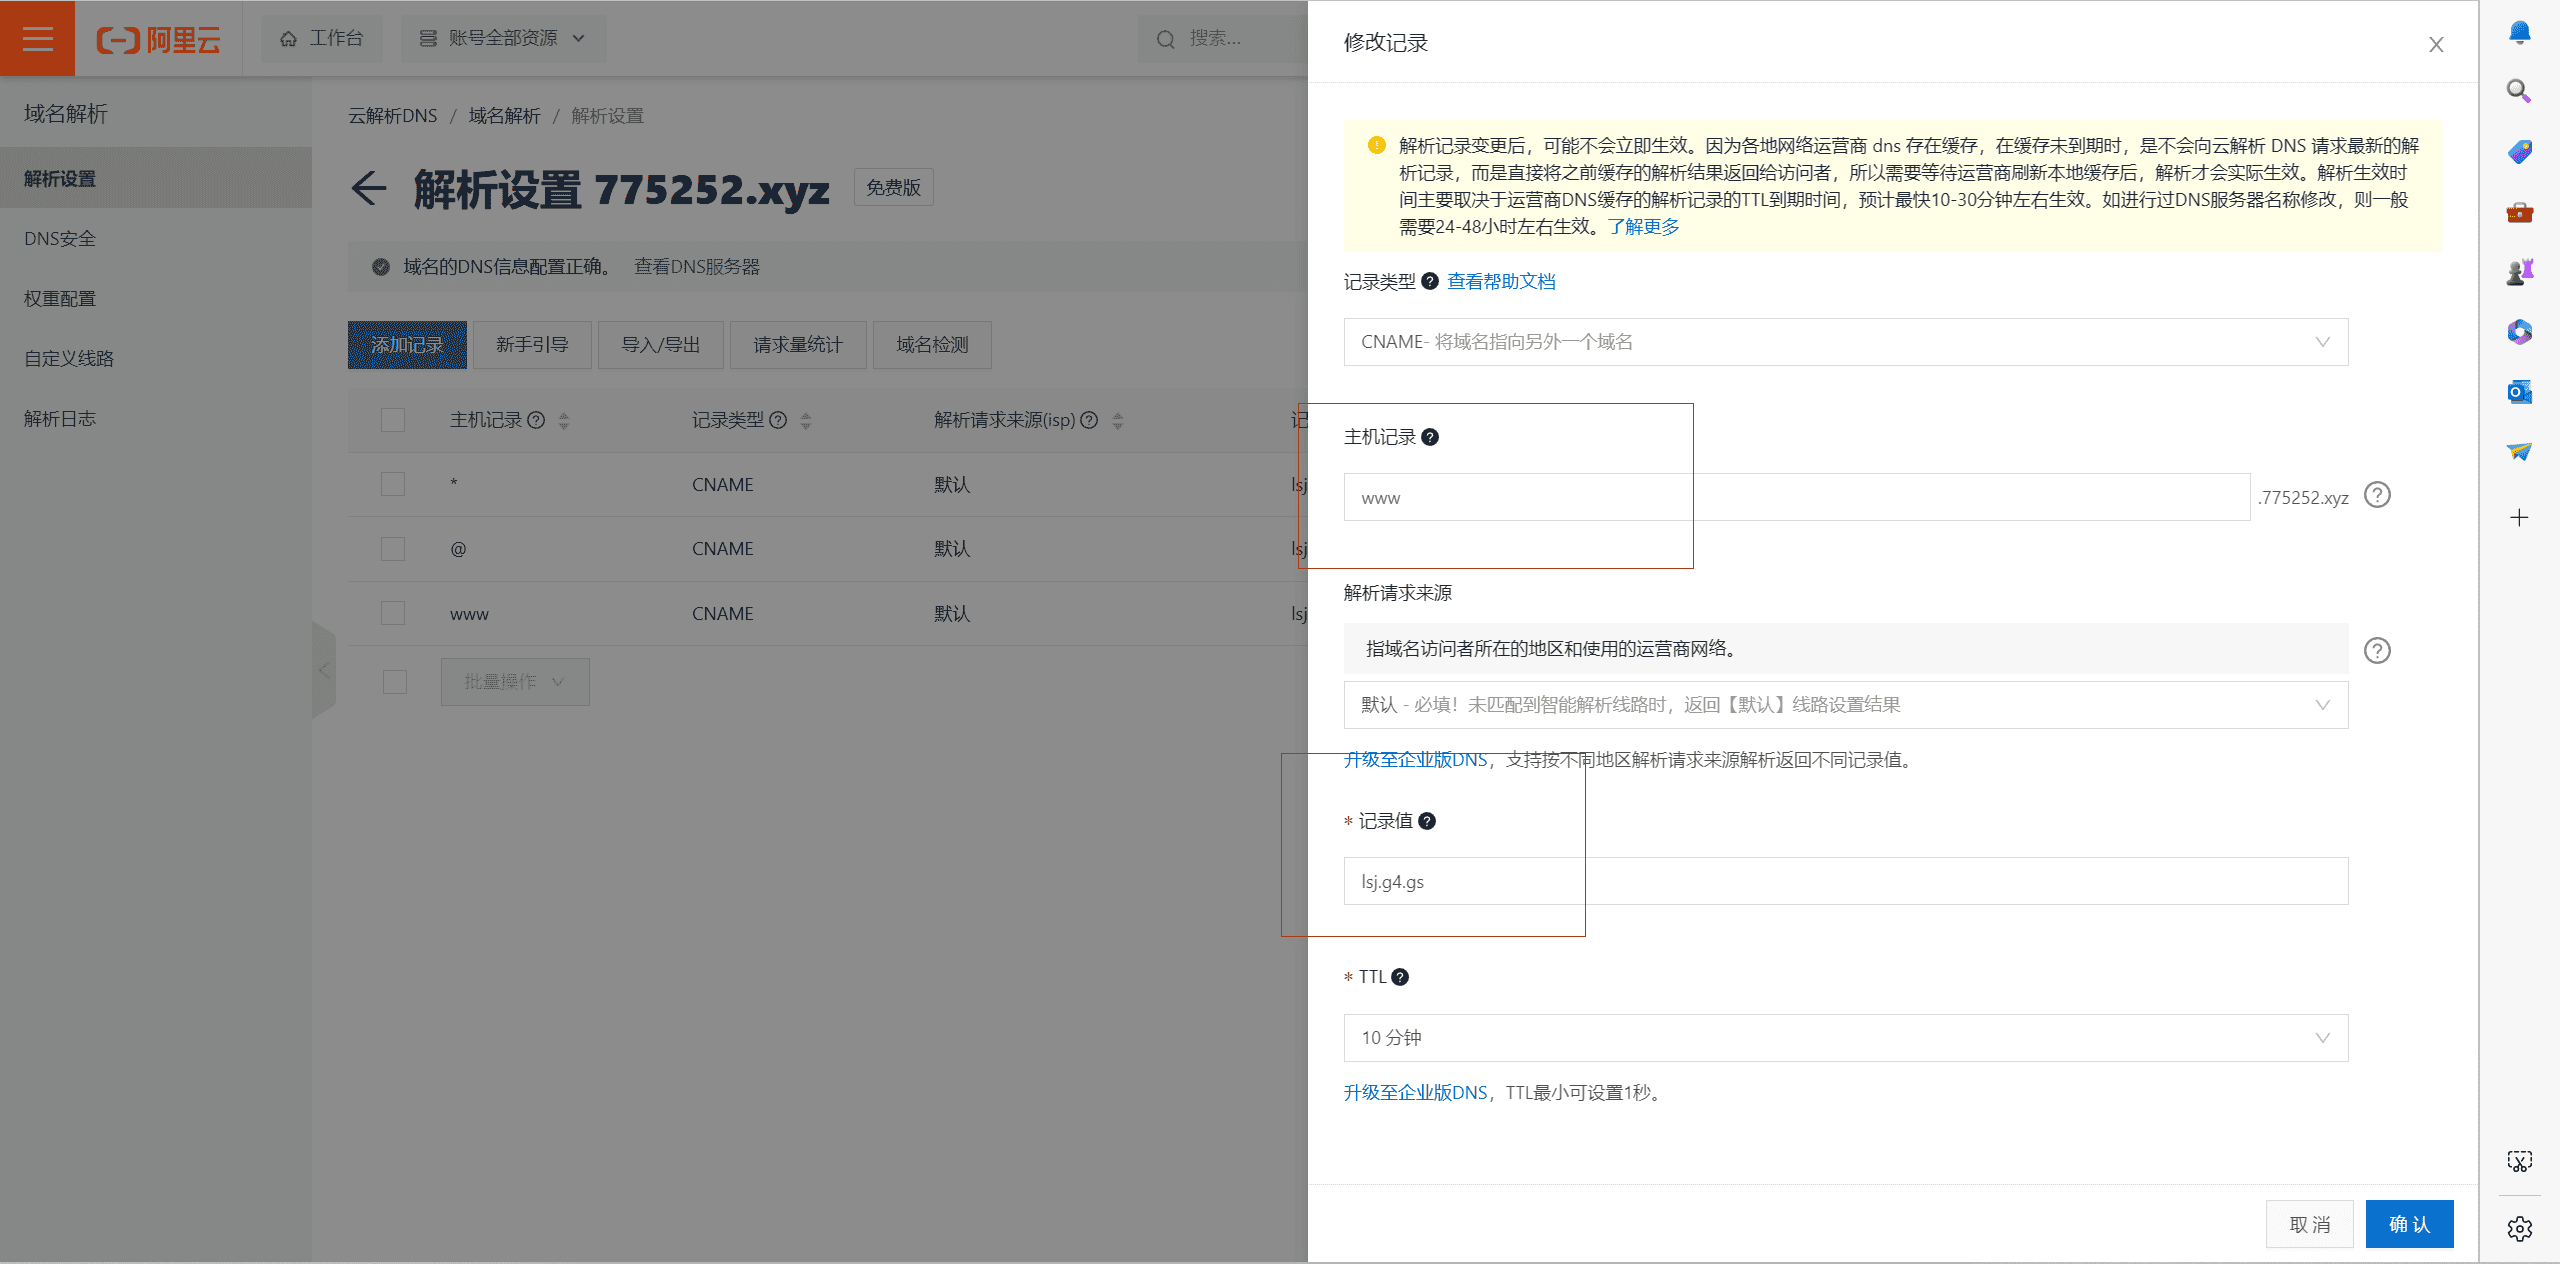Viewport: 2560px width, 1264px height.
Task: Open the 解析请求来源 默认 dropdown
Action: [1845, 705]
